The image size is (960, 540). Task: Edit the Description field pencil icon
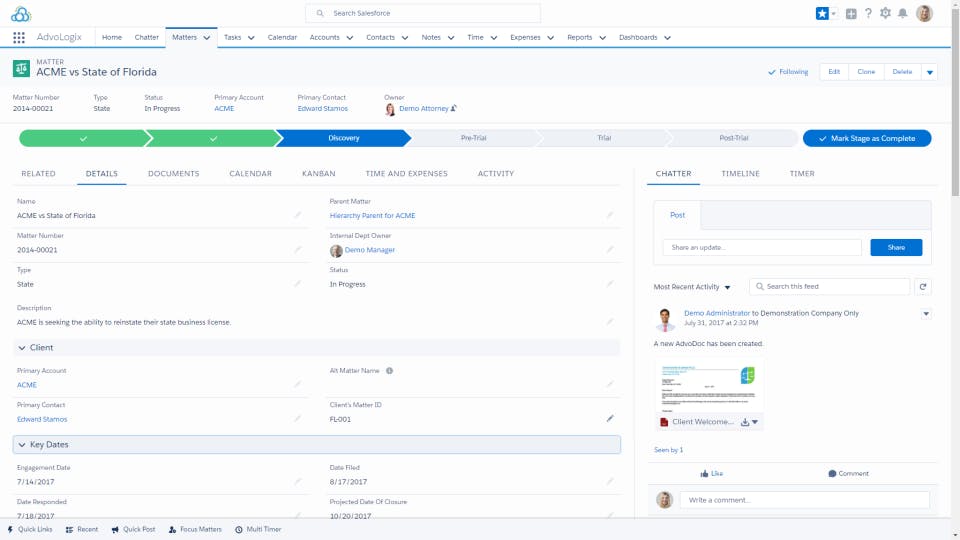pyautogui.click(x=610, y=321)
